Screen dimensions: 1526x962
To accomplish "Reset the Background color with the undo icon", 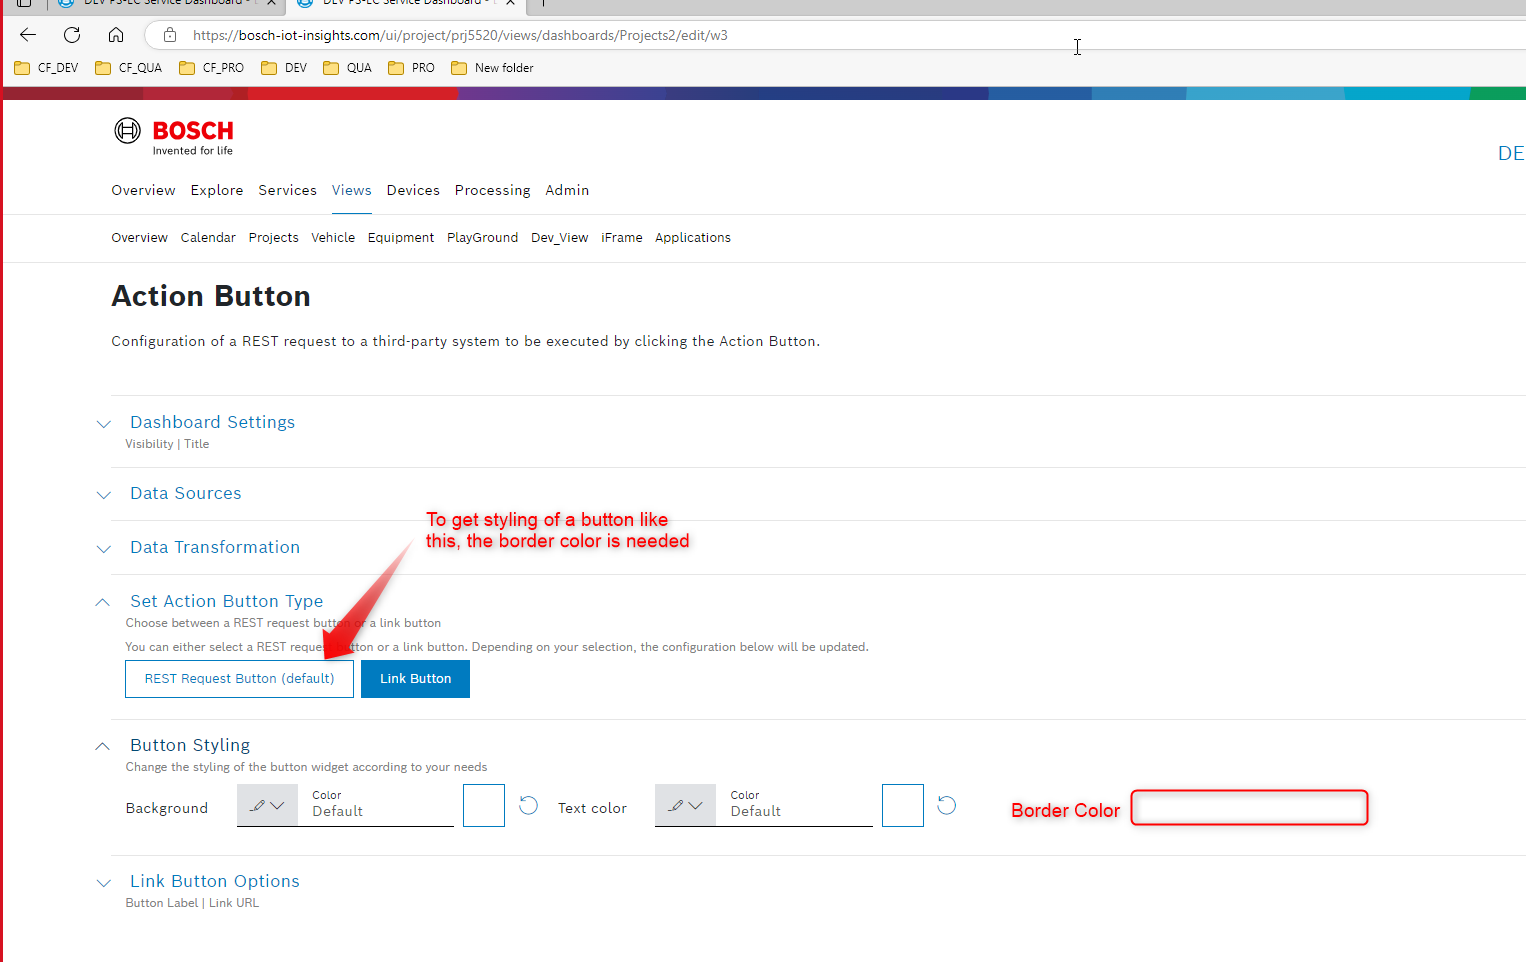I will pyautogui.click(x=529, y=806).
